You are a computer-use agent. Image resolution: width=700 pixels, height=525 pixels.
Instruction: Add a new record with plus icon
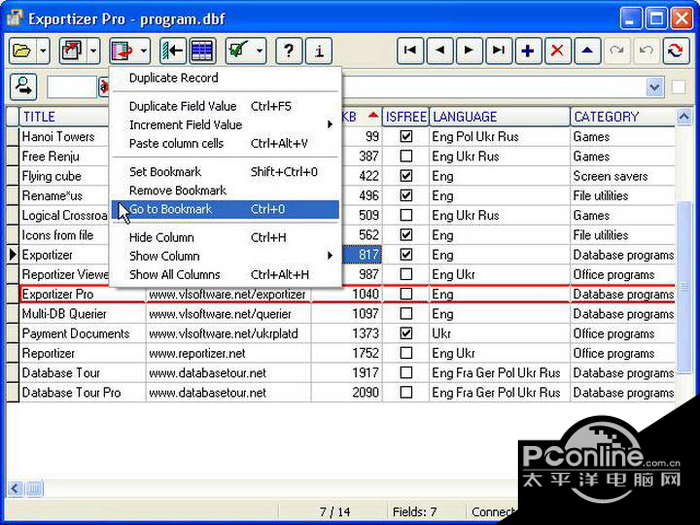[528, 50]
